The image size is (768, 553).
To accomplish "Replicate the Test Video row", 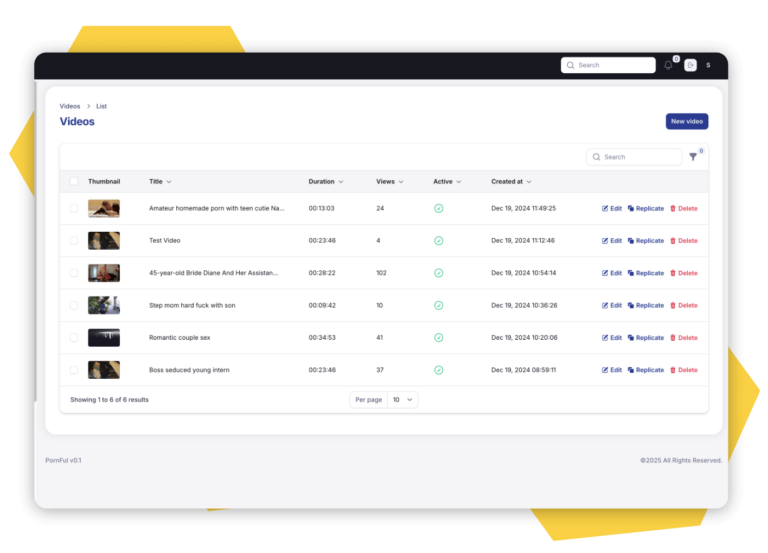I will click(646, 240).
